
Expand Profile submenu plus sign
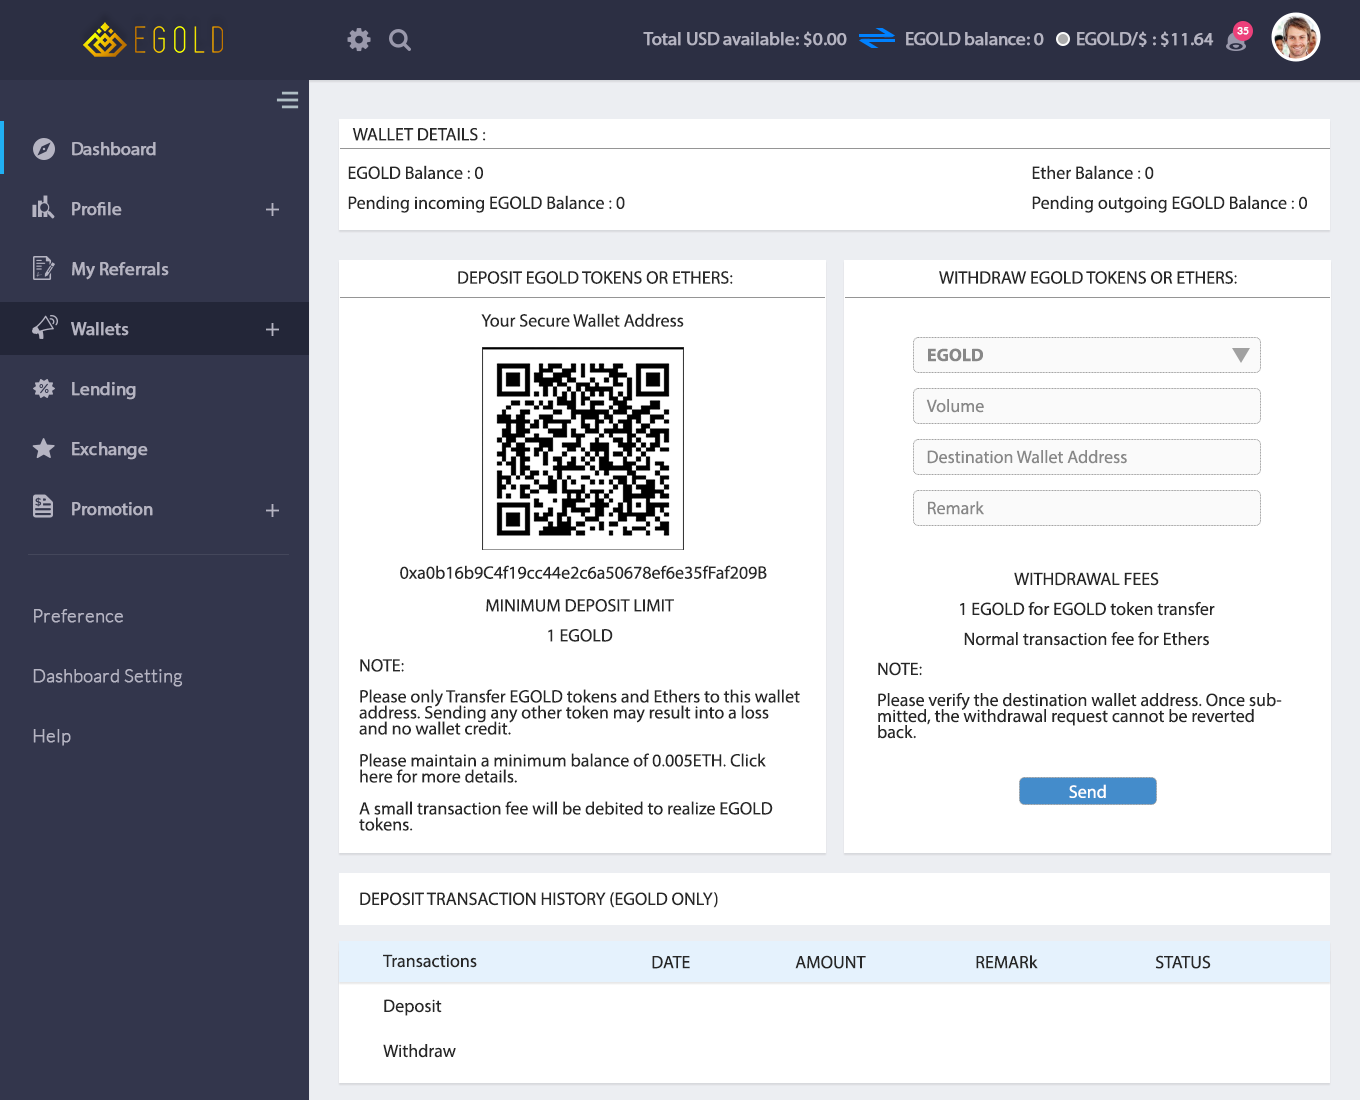click(x=272, y=209)
